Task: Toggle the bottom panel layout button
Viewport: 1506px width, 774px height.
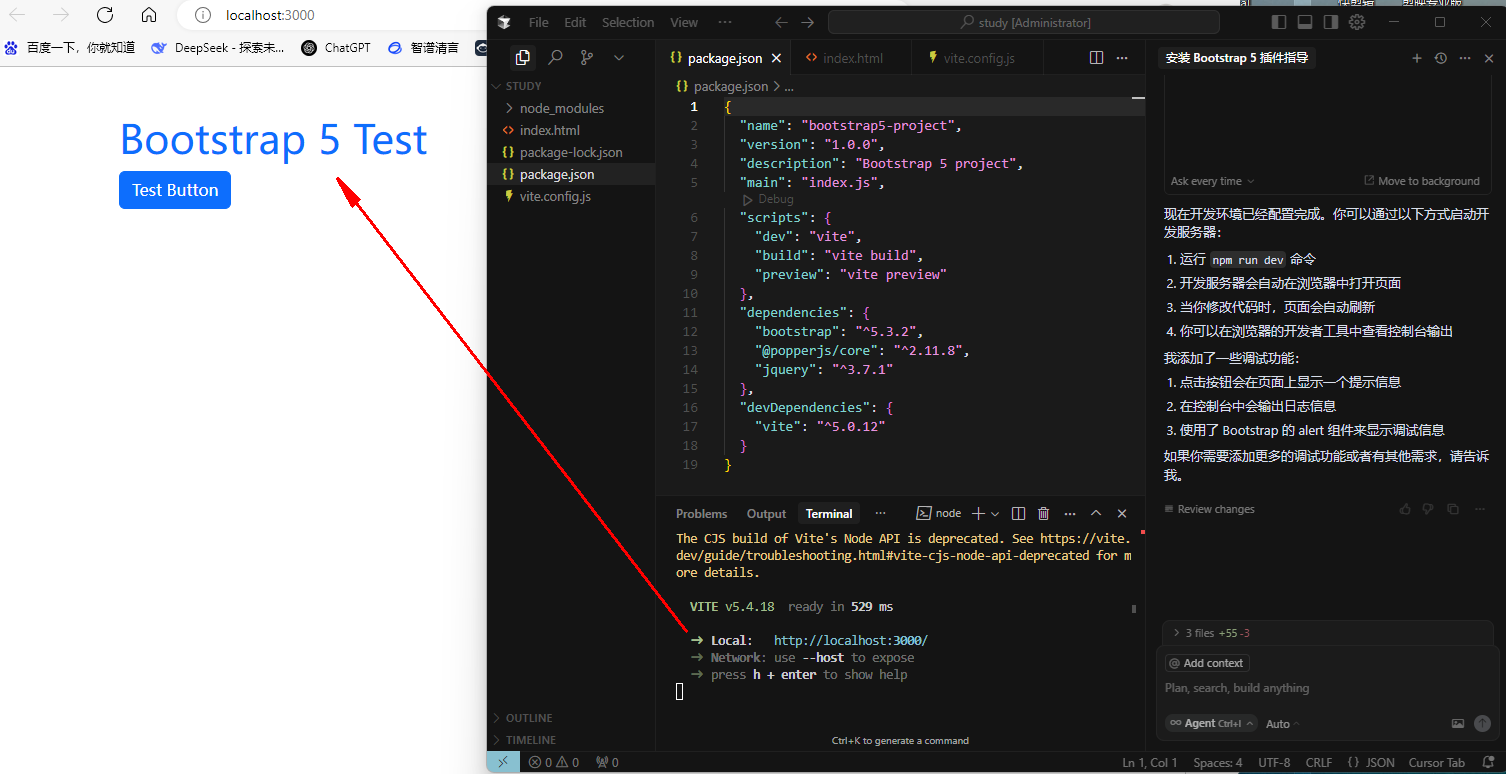Action: coord(1305,22)
